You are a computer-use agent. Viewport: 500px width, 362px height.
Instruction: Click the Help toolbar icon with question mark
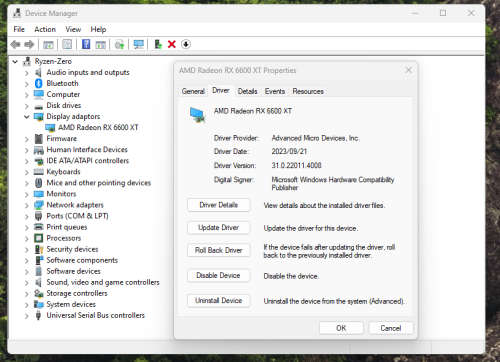point(86,44)
